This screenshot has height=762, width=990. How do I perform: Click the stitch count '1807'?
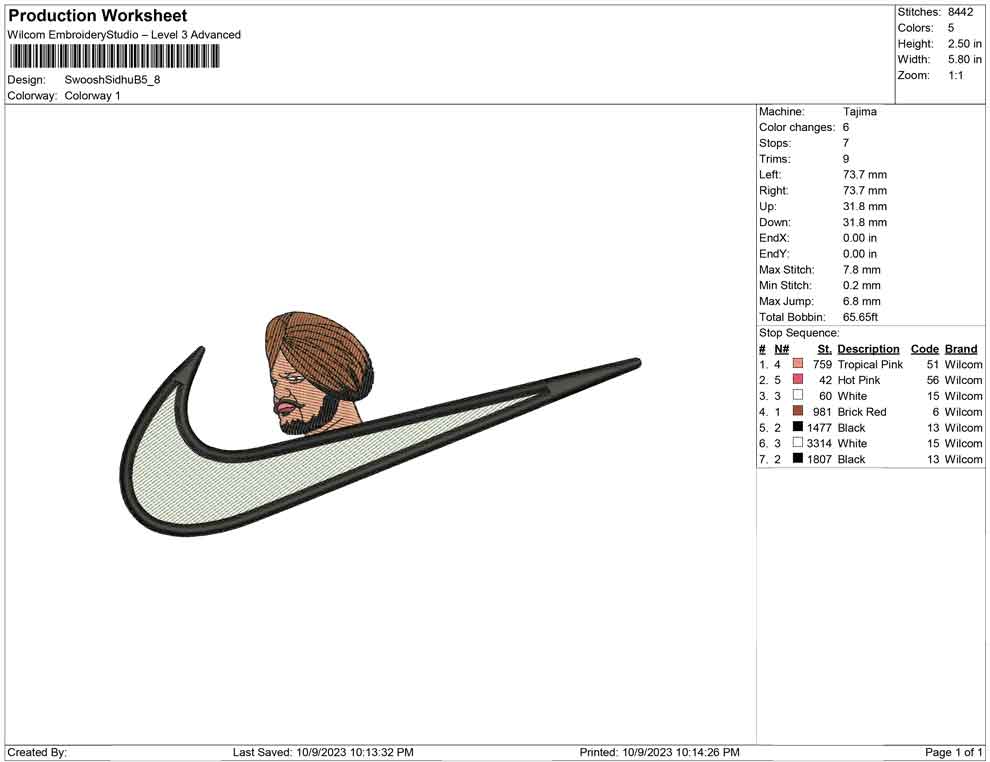coord(819,459)
